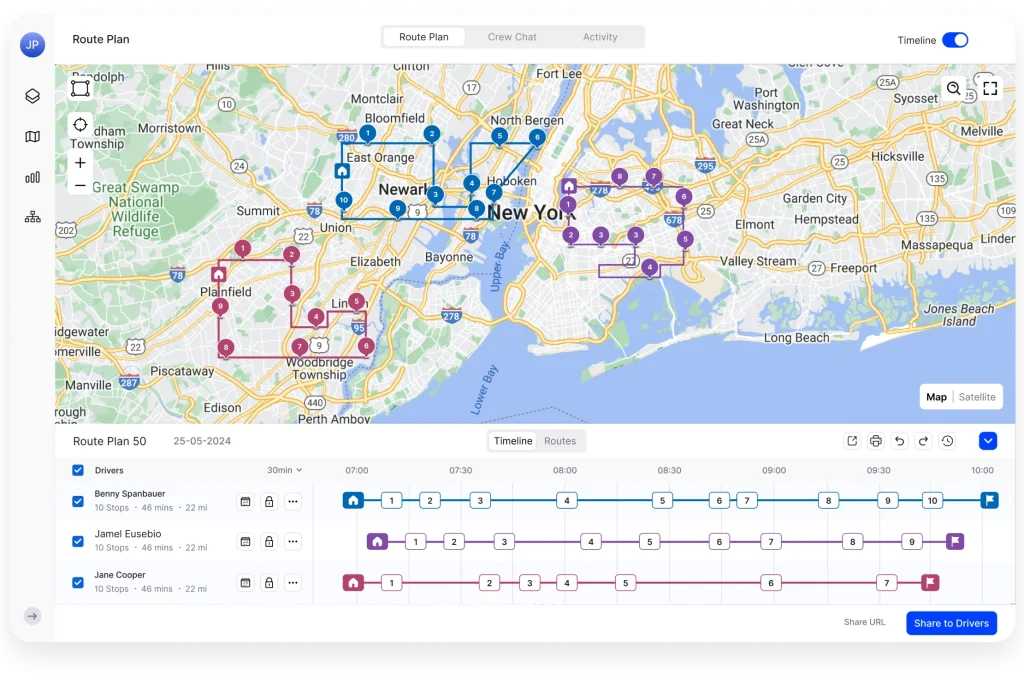Screen dimensions: 1024x681
Task: Switch to the Crew Chat tab
Action: (512, 37)
